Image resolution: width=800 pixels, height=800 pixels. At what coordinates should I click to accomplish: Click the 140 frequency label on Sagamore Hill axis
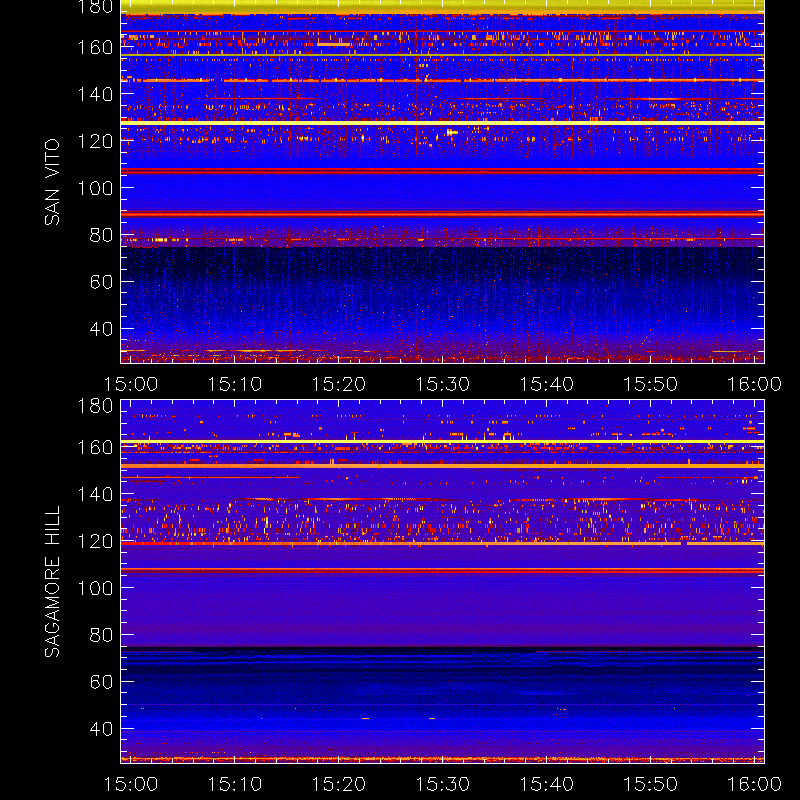[95, 494]
